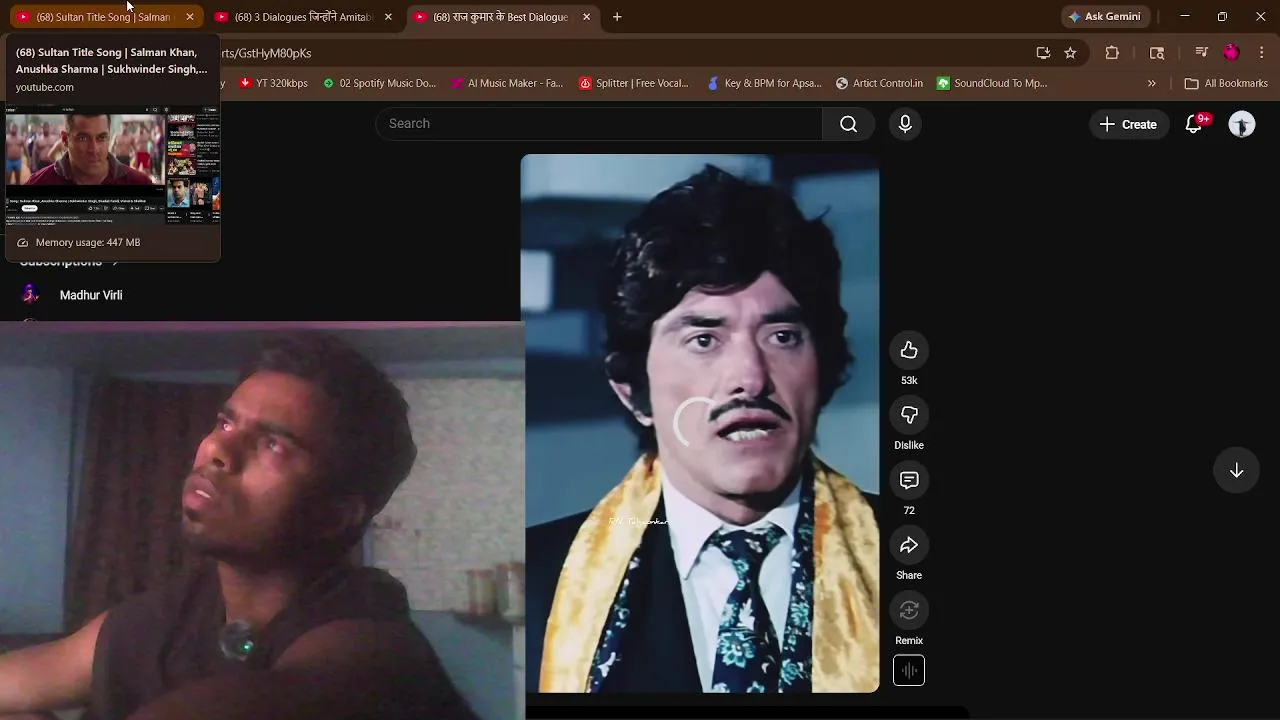Image resolution: width=1280 pixels, height=720 pixels.
Task: Open the Google Lens search icon in toolbar
Action: tap(1157, 53)
